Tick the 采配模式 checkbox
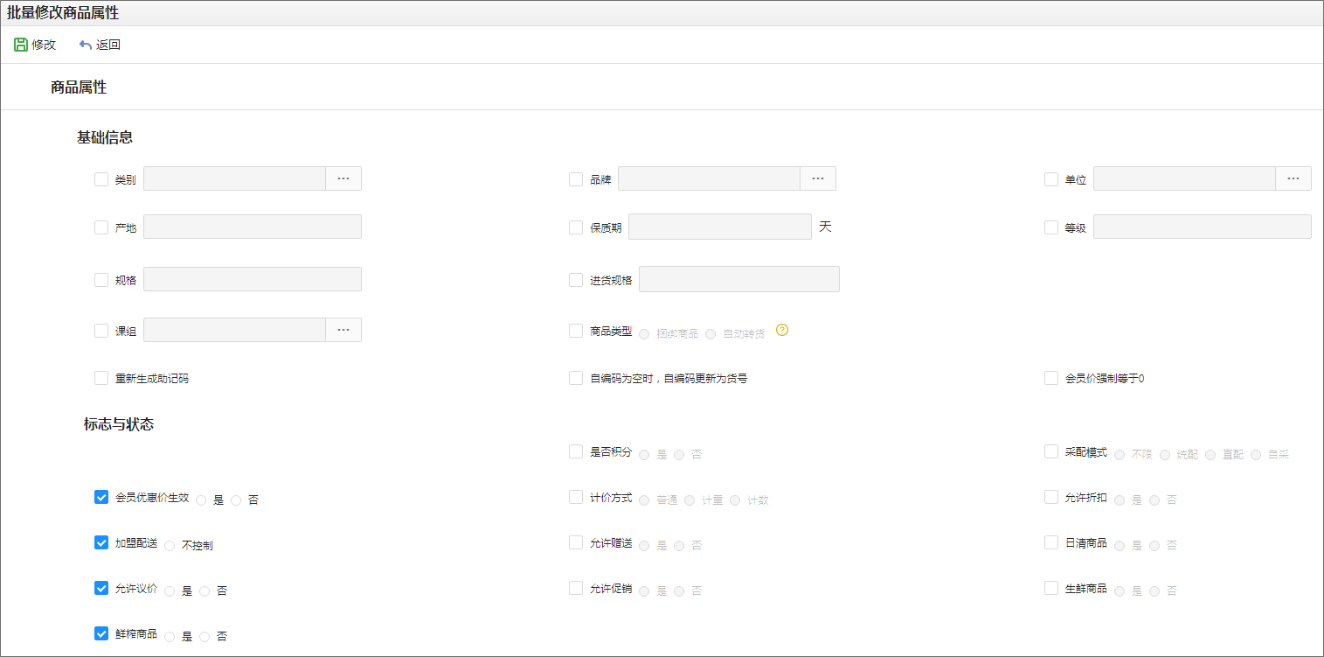Screen dimensions: 1324x657 click(1051, 451)
